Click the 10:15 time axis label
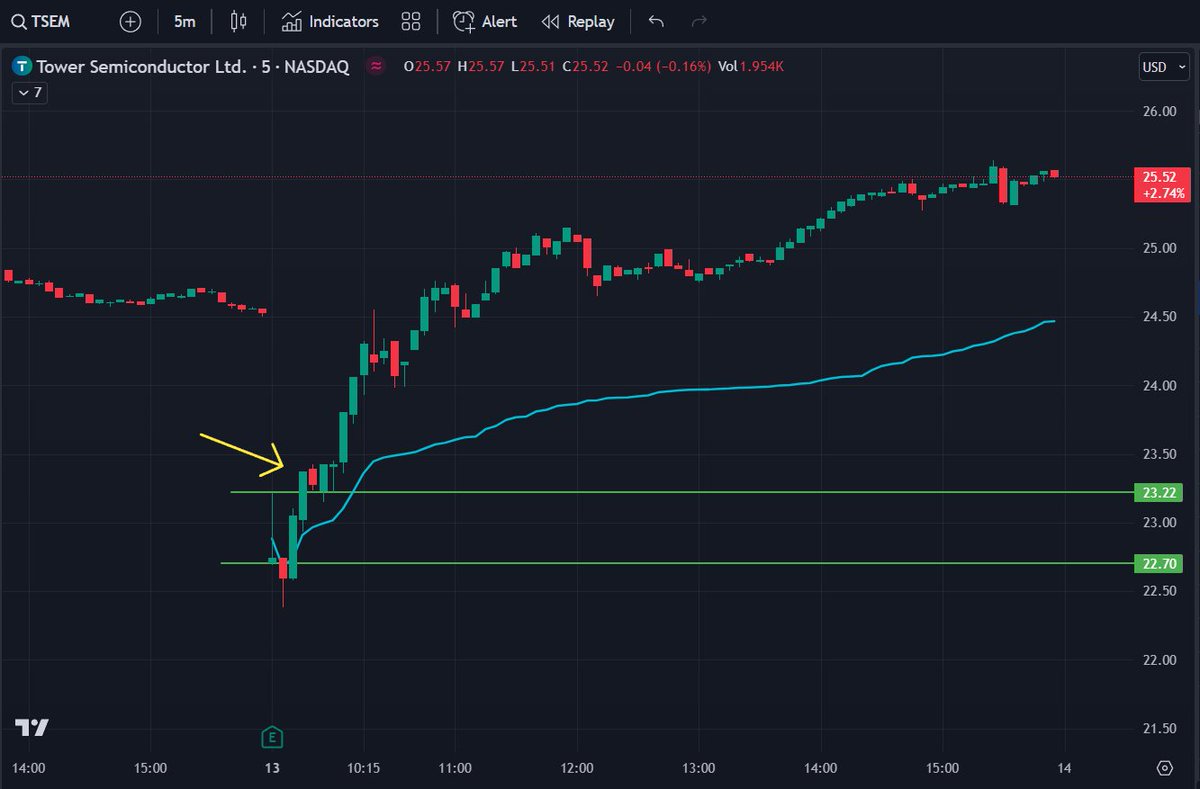Viewport: 1200px width, 789px height. tap(363, 768)
